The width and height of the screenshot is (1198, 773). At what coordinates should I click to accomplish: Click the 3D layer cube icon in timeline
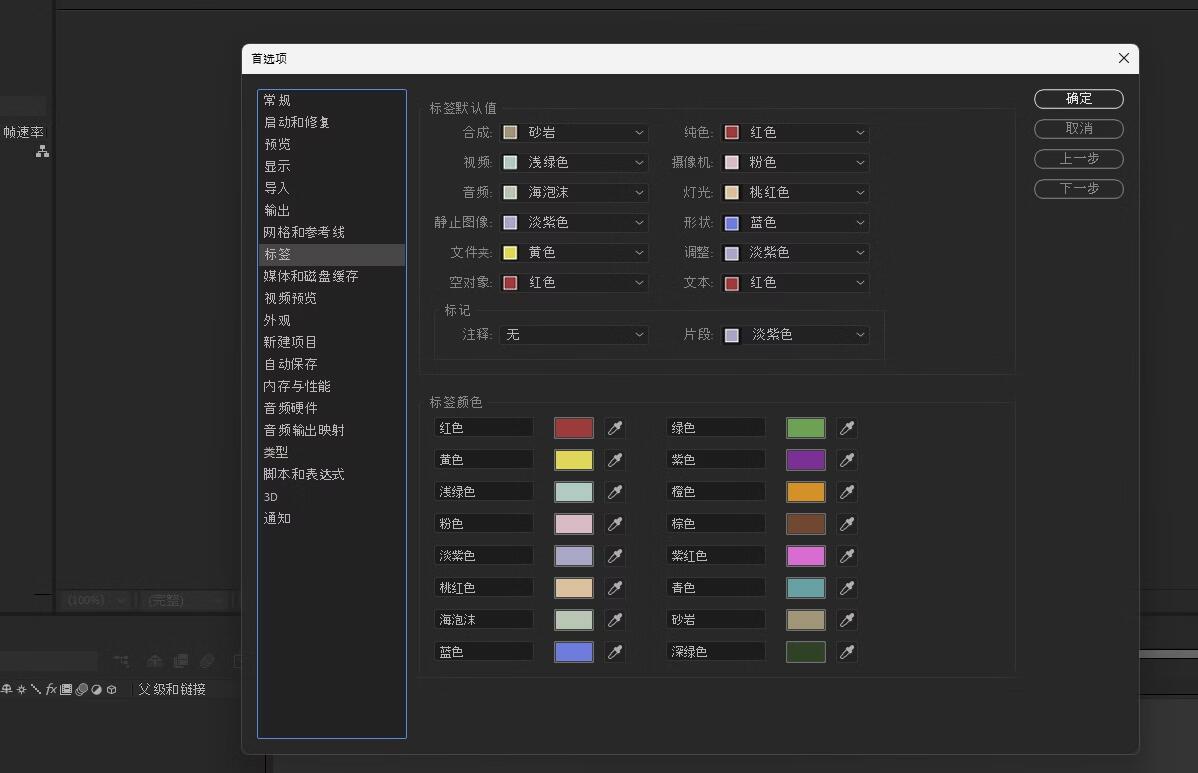coord(112,689)
